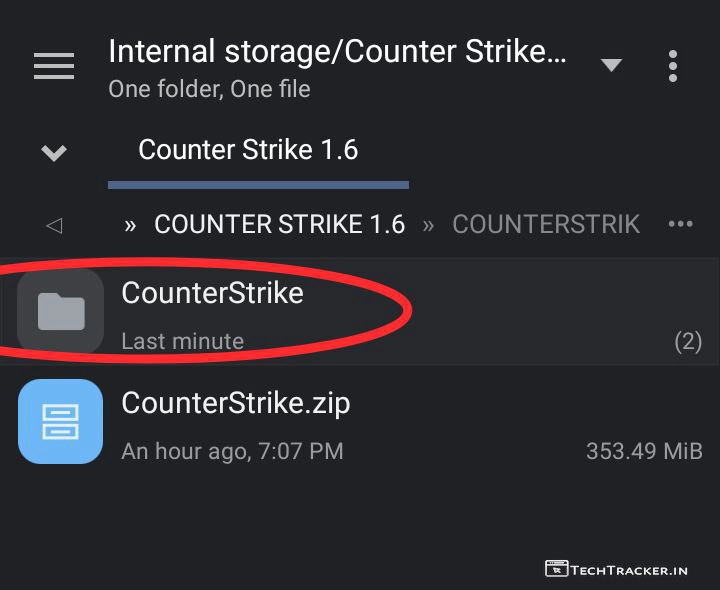This screenshot has width=720, height=590.
Task: Expand the storage location dropdown arrow
Action: pos(611,66)
